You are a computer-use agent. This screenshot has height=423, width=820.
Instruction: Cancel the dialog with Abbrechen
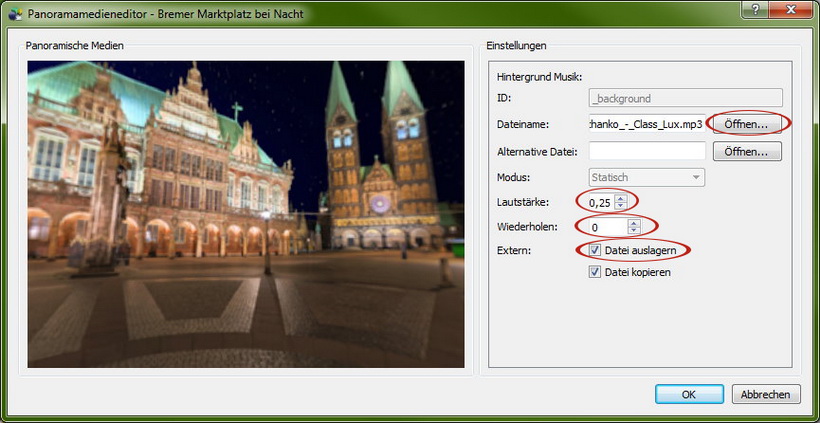(x=766, y=394)
